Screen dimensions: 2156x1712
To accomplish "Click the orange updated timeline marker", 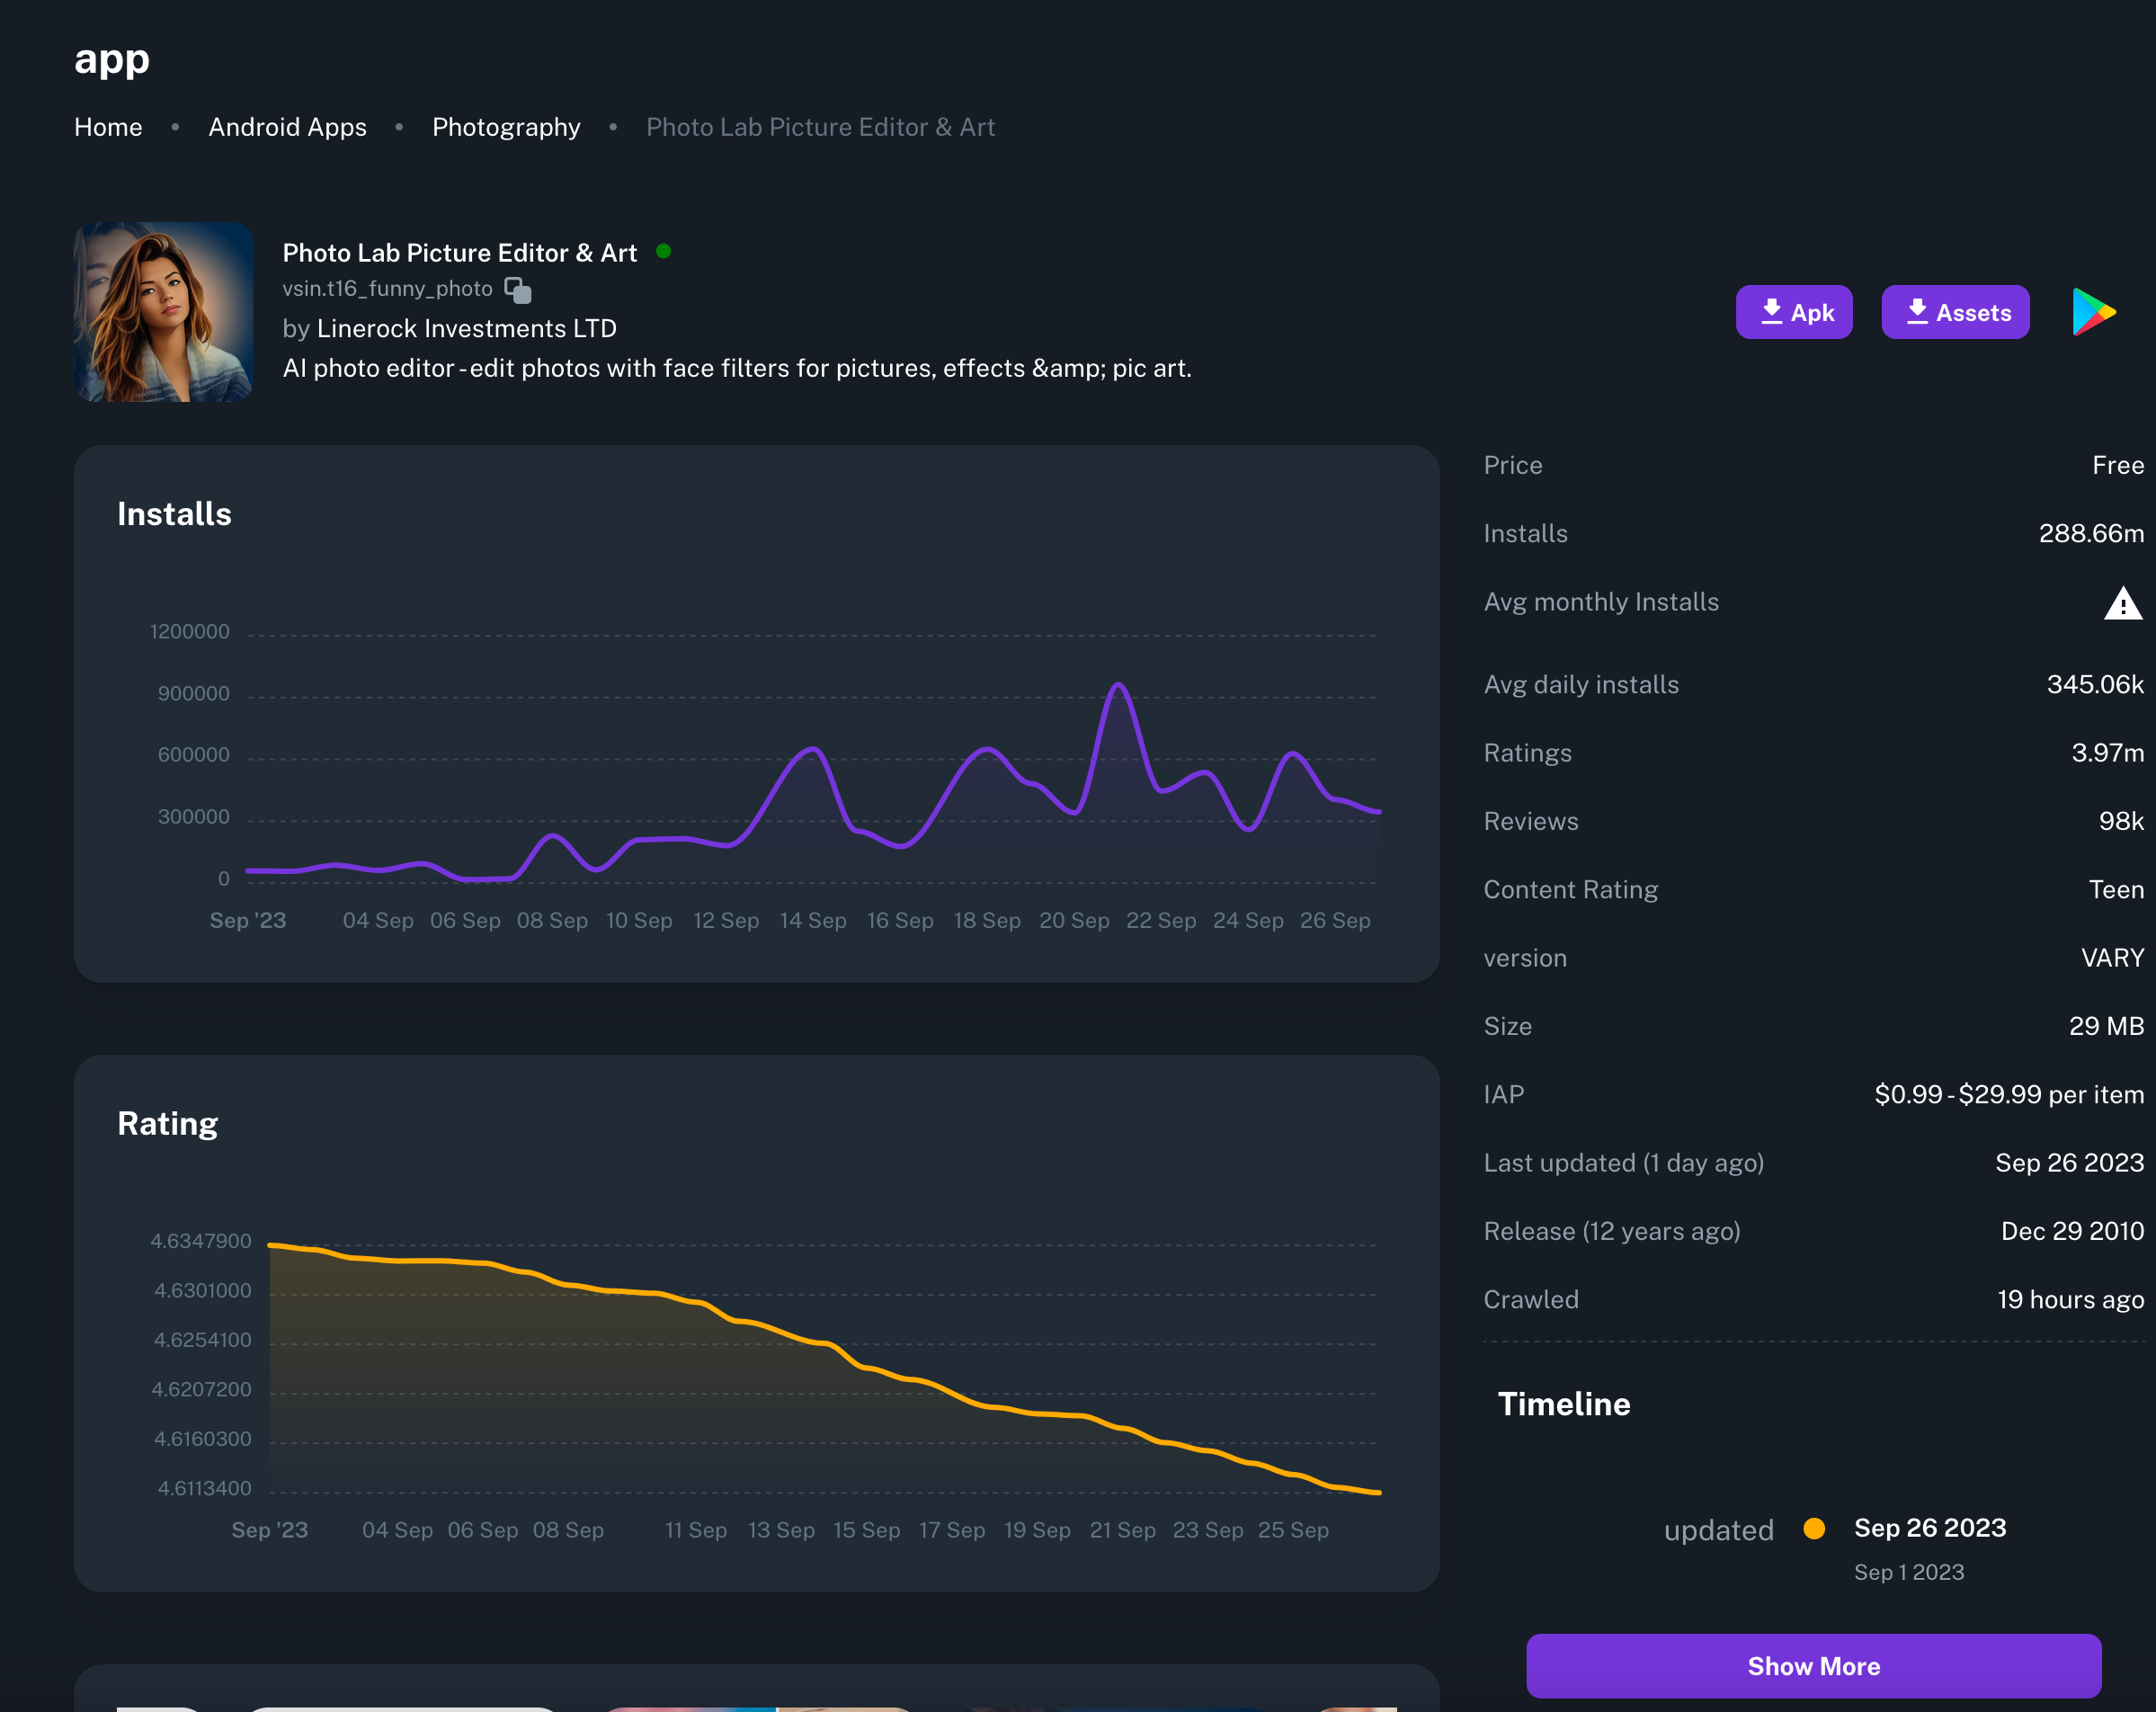I will pyautogui.click(x=1814, y=1528).
